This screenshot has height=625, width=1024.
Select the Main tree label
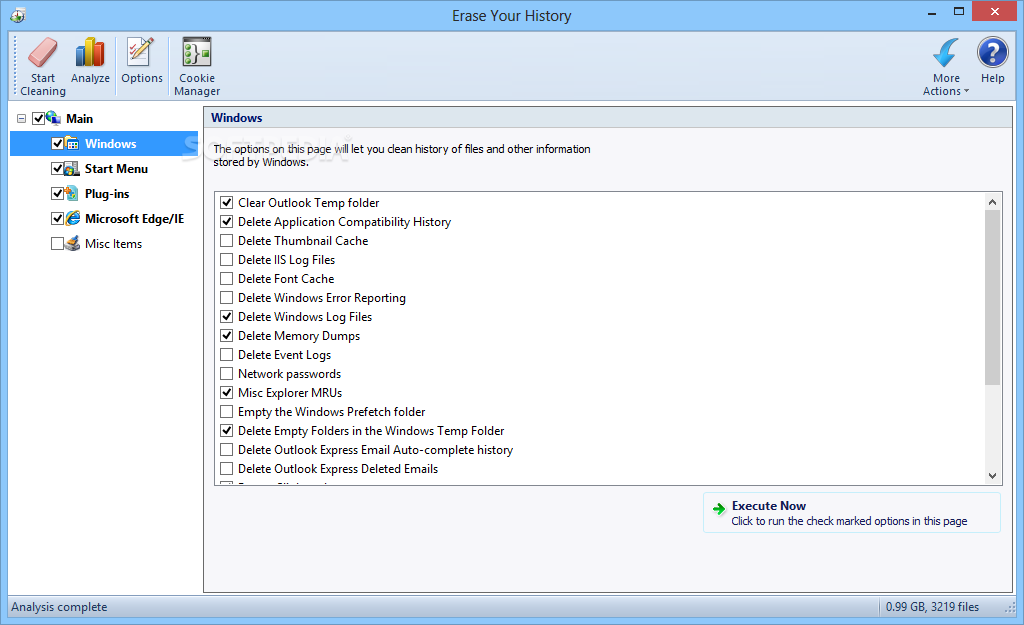[x=80, y=118]
